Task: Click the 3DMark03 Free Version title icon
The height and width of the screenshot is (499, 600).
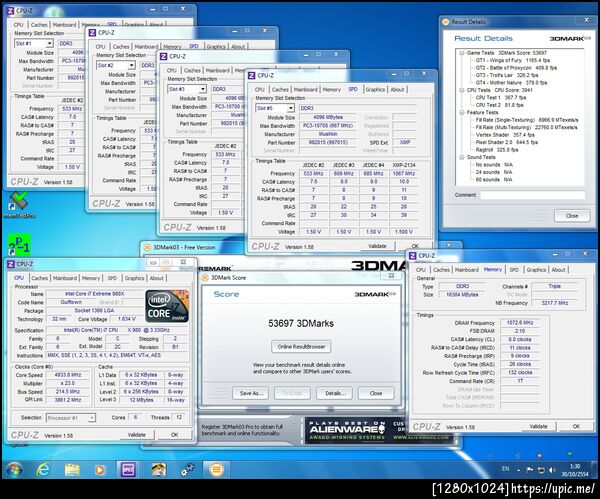Action: coord(147,247)
